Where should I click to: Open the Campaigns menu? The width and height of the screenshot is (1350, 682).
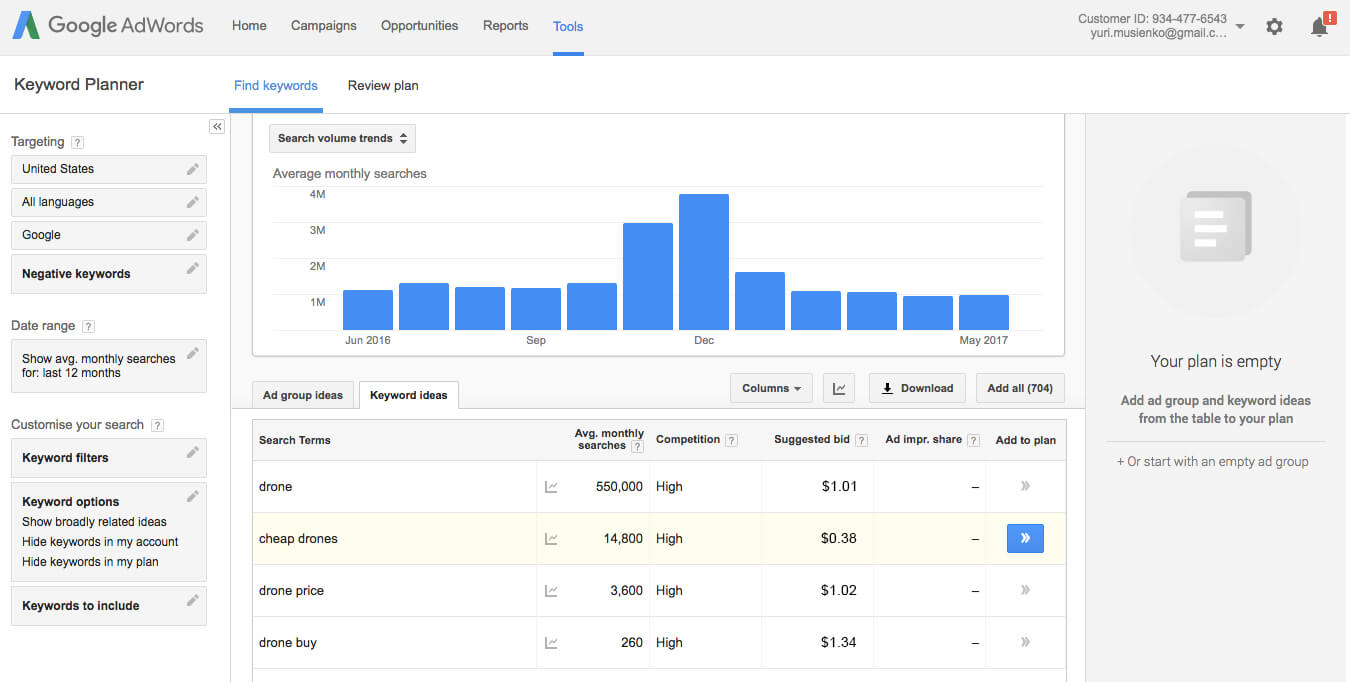tap(323, 26)
